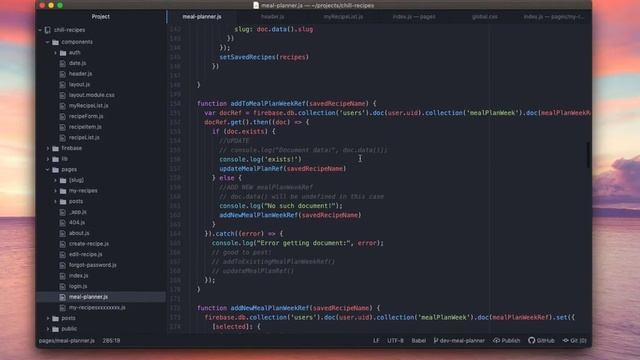640x360 pixels.
Task: Click the about.js file icon
Action: pyautogui.click(x=62, y=233)
